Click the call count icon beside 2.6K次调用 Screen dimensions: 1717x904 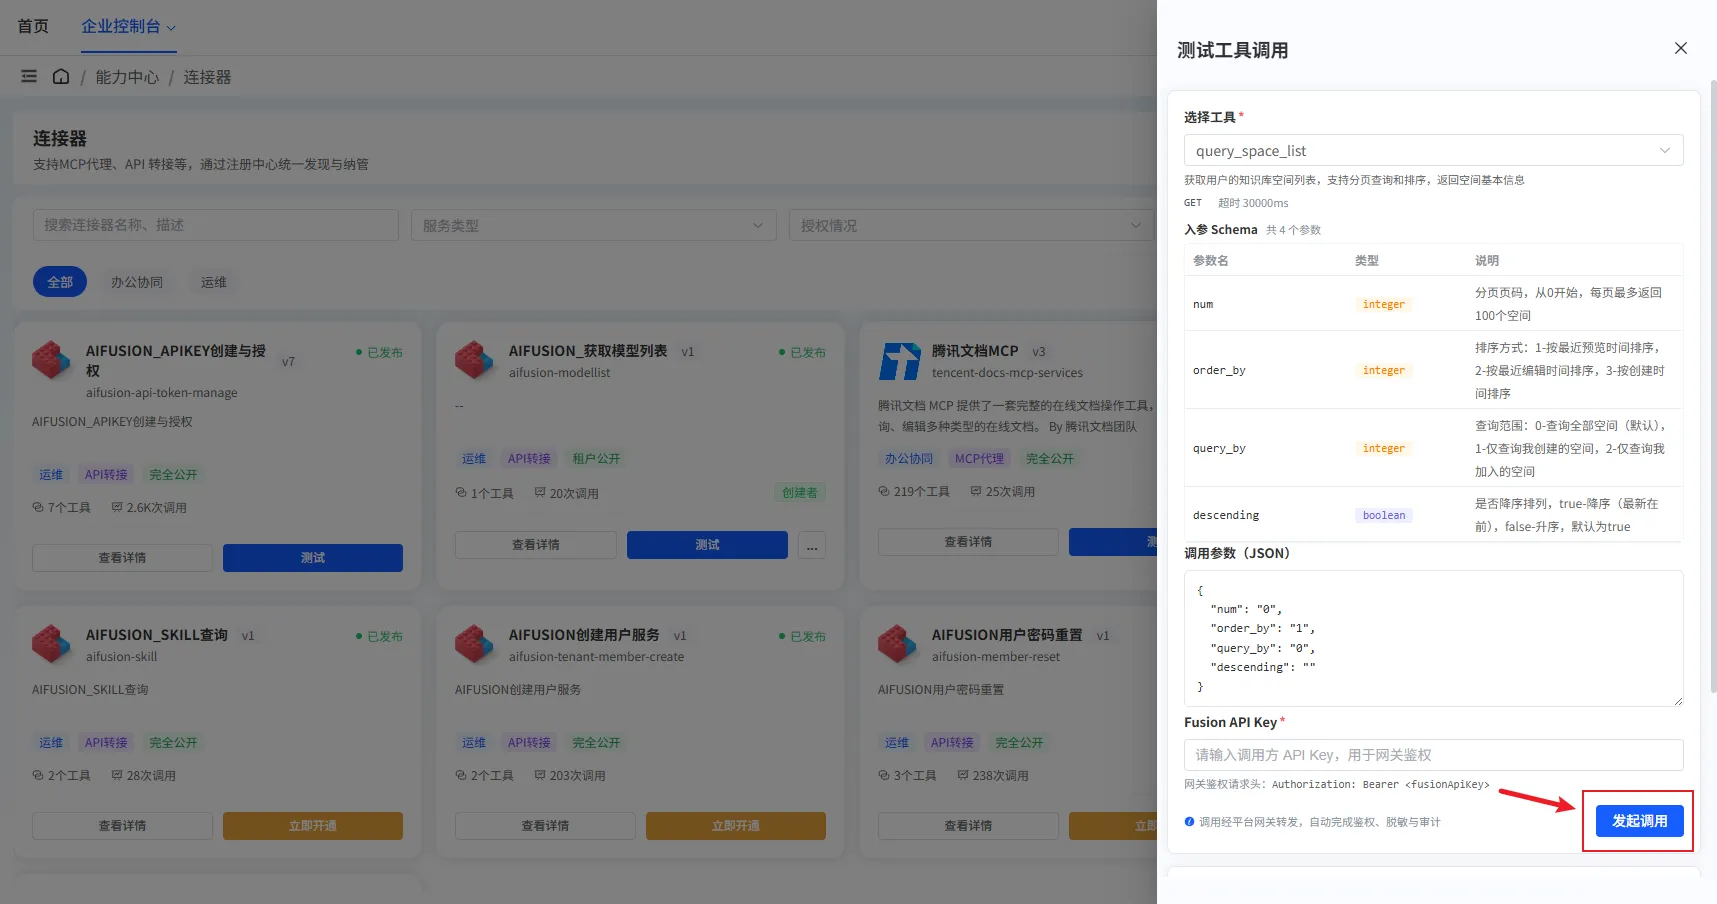[117, 507]
